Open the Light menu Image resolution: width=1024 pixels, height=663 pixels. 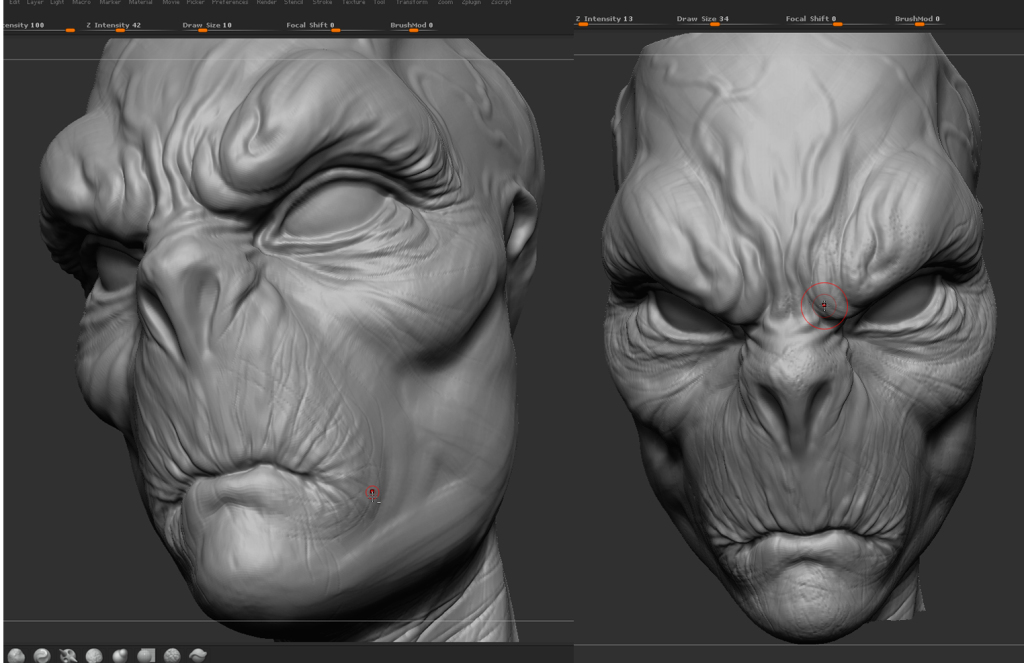[57, 3]
